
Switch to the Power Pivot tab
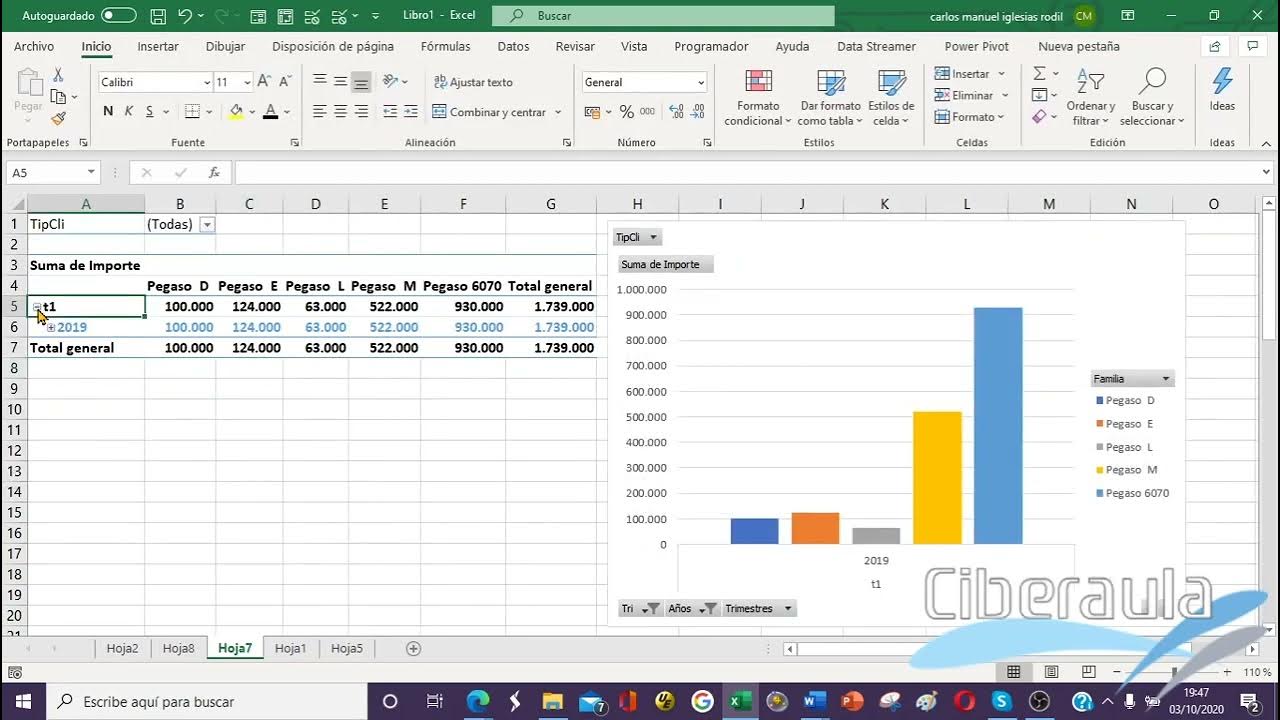(x=977, y=46)
